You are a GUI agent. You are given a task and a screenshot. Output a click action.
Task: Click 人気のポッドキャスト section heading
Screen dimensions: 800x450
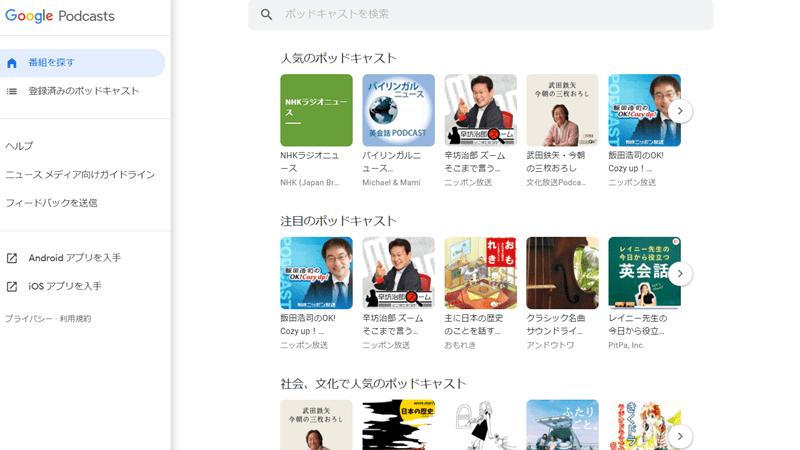(338, 58)
